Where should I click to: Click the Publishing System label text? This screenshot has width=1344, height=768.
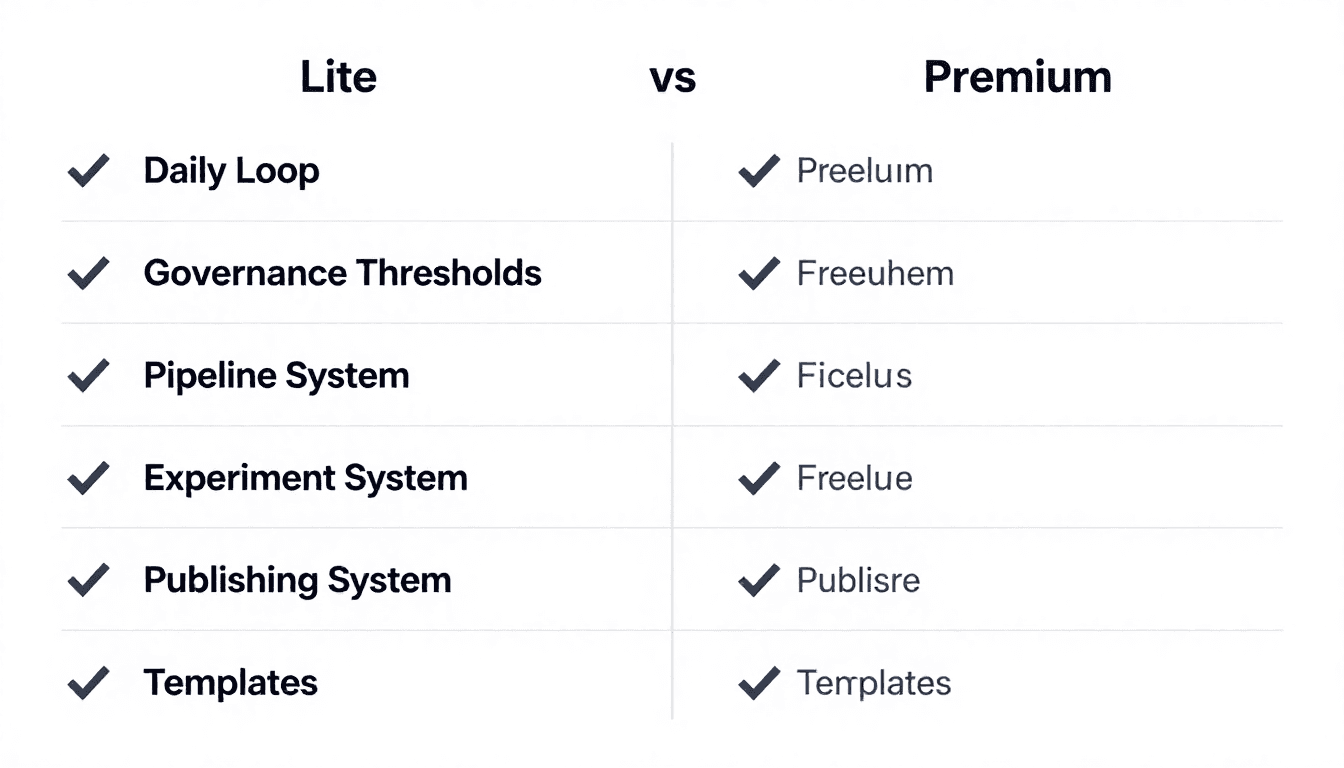pyautogui.click(x=297, y=580)
